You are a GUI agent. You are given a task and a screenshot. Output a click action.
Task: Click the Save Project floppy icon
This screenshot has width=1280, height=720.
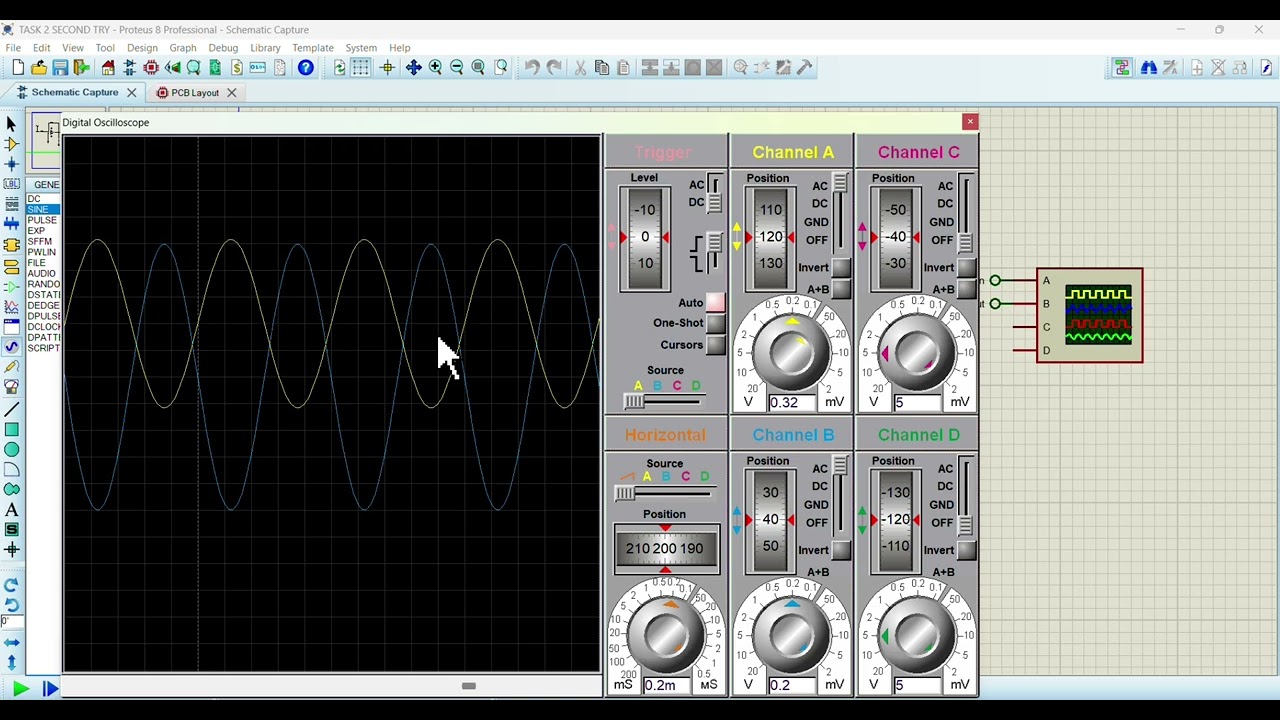coord(60,67)
